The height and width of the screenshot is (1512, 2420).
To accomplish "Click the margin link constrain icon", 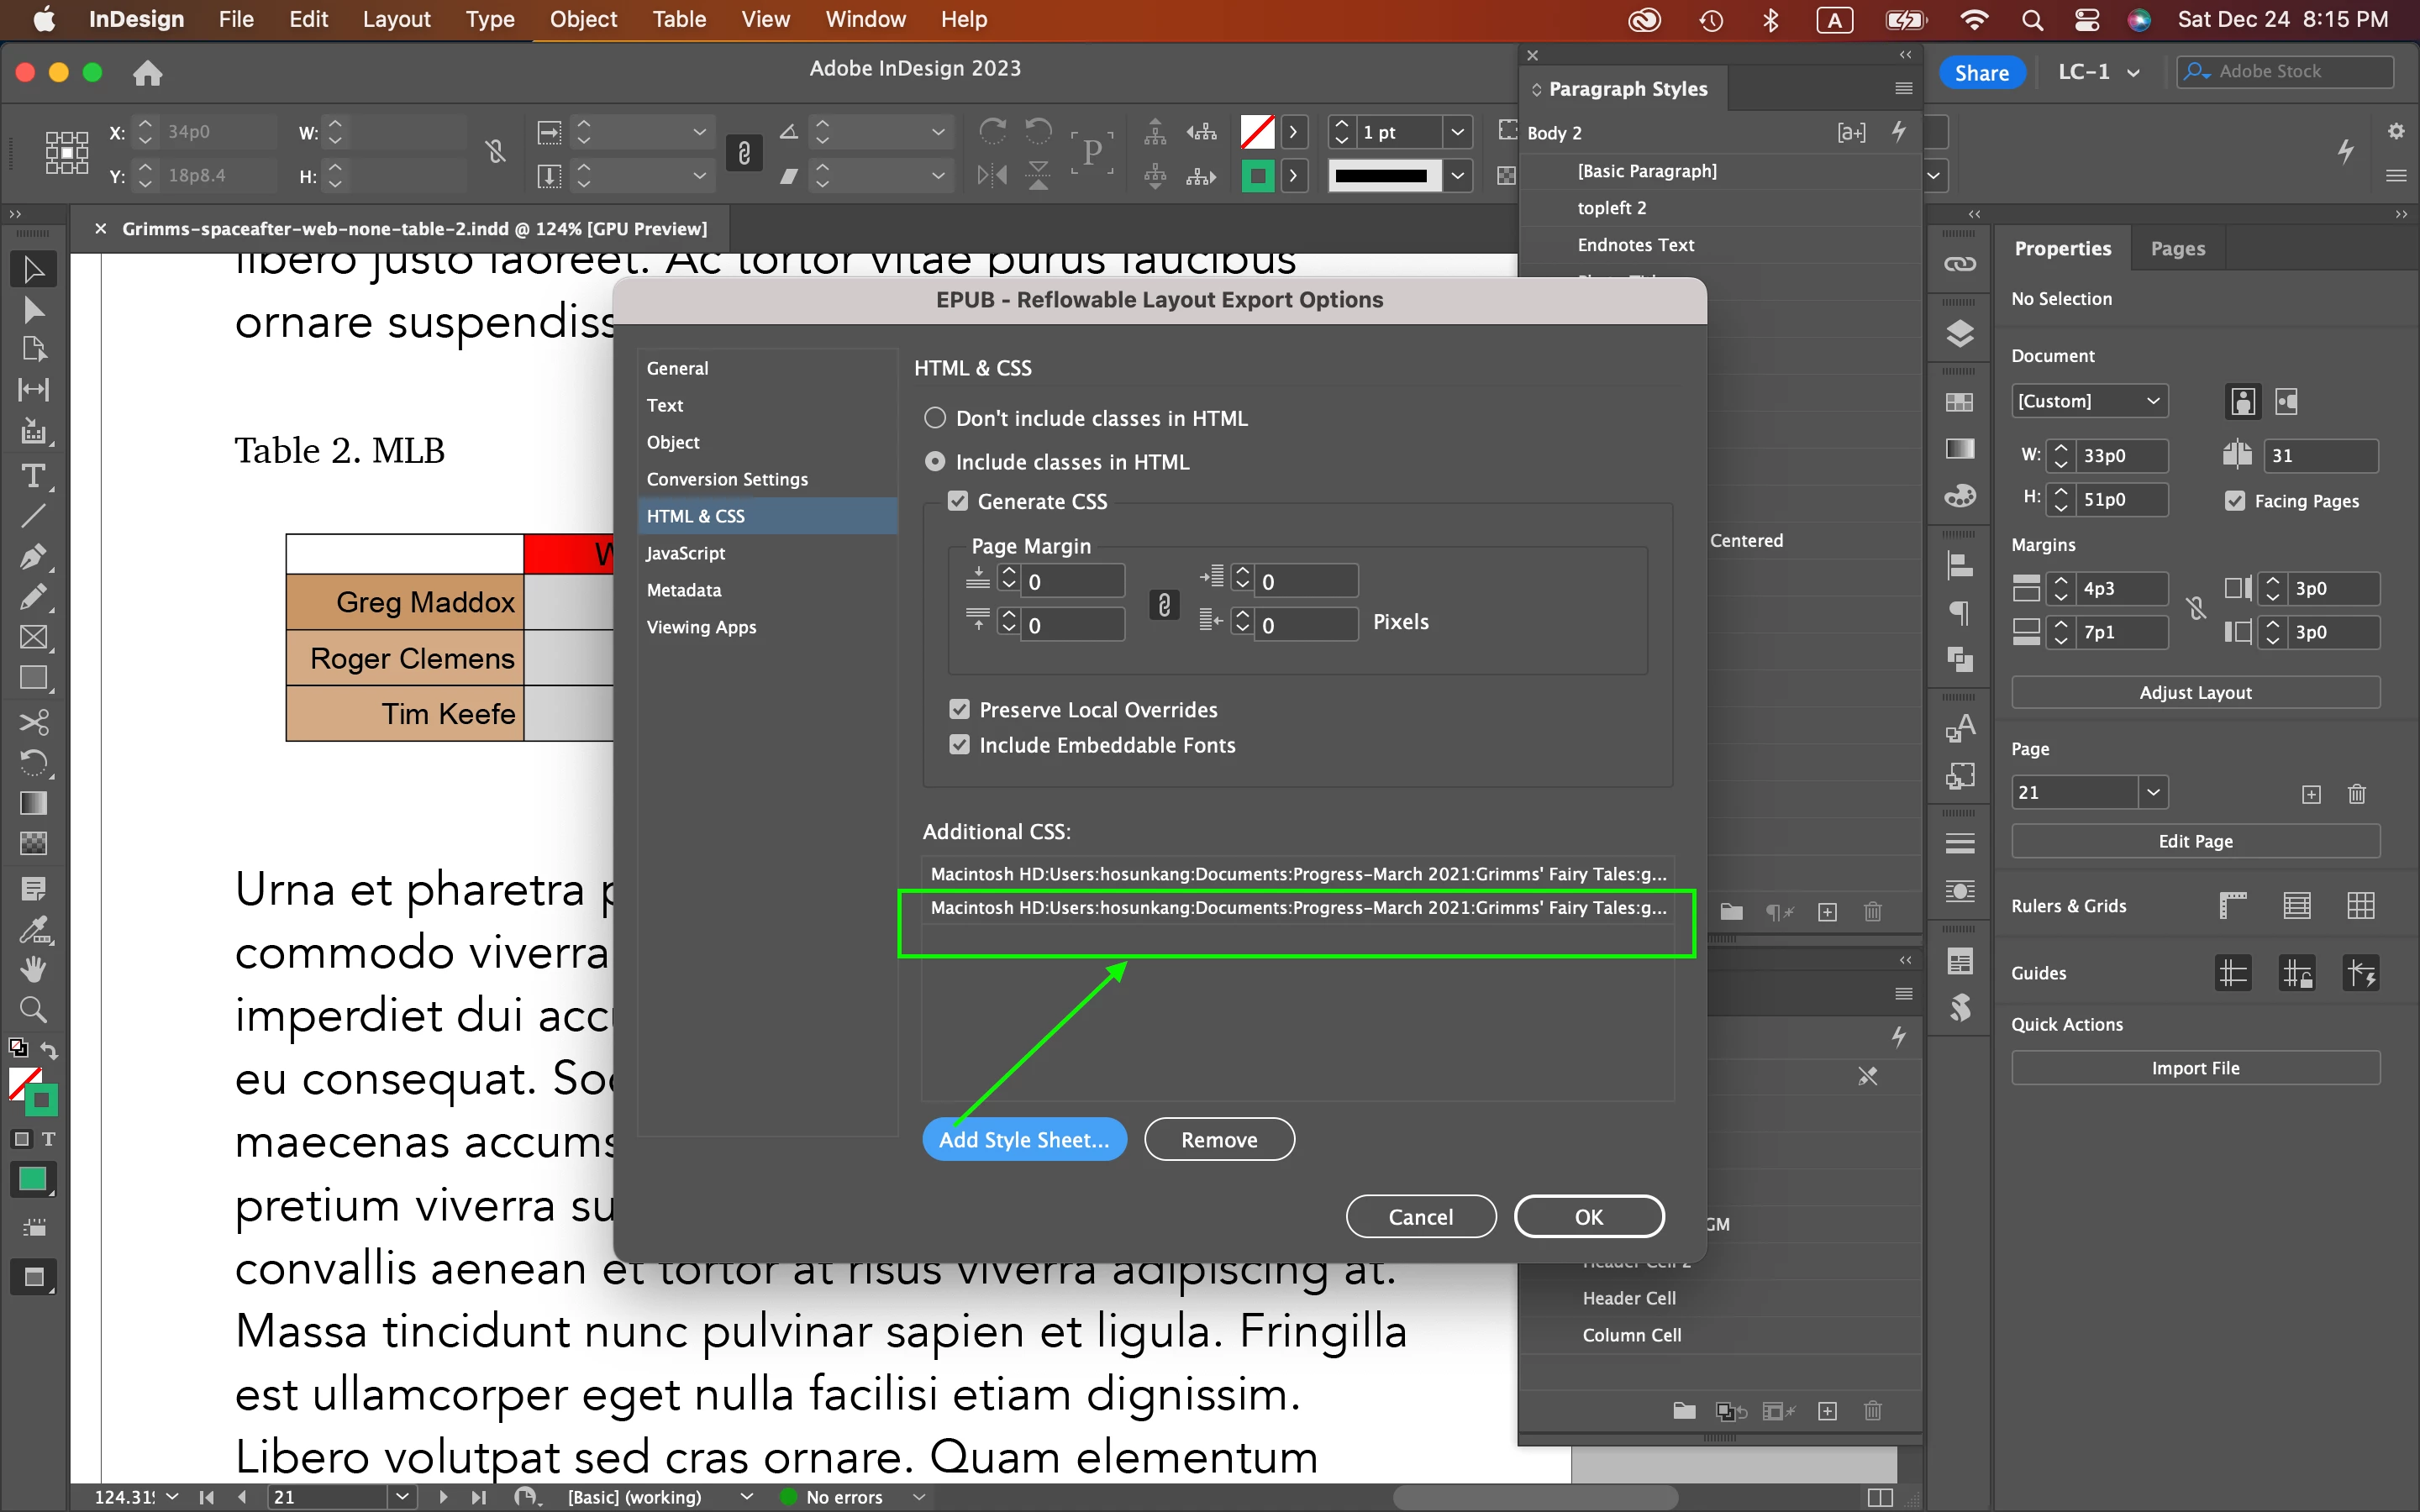I will [1163, 604].
